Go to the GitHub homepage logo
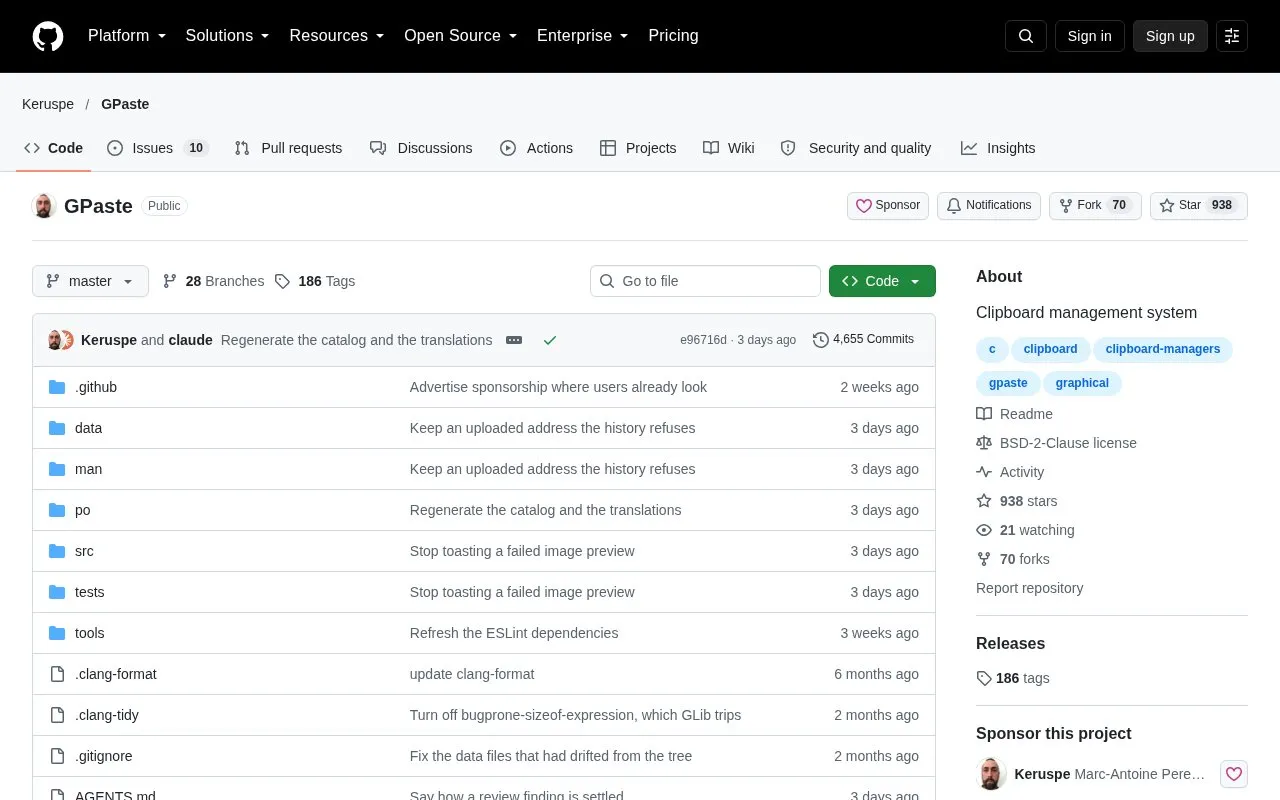The width and height of the screenshot is (1280, 800). click(x=48, y=36)
